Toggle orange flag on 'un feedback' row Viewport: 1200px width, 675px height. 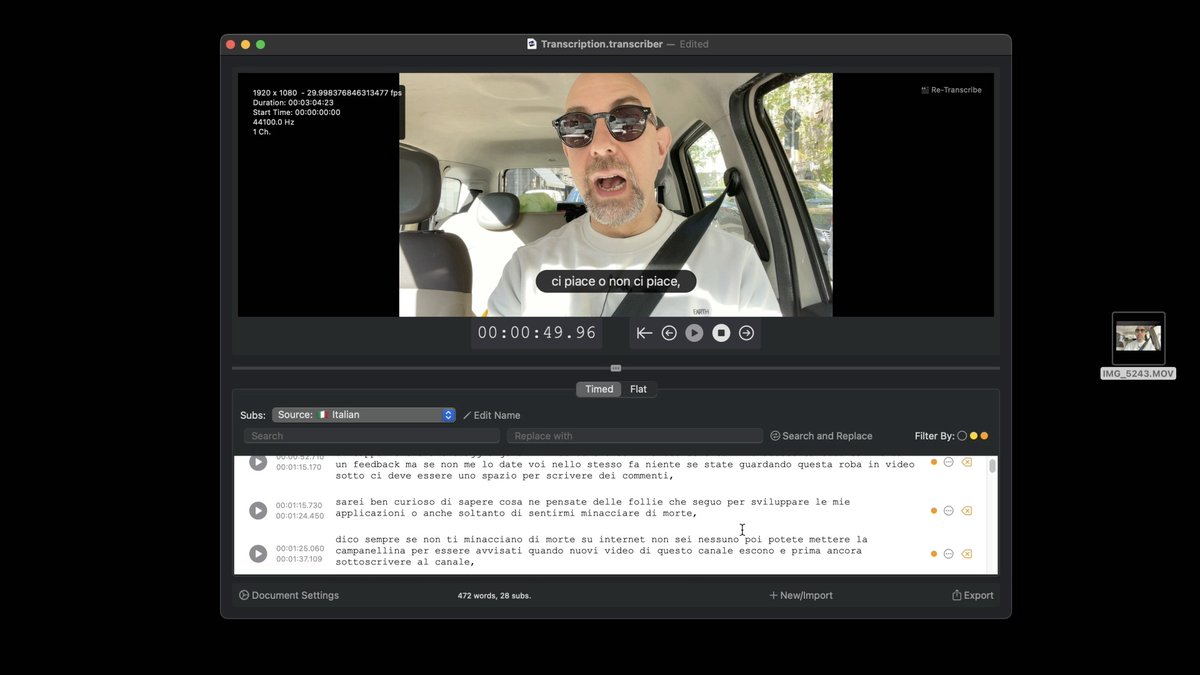934,462
